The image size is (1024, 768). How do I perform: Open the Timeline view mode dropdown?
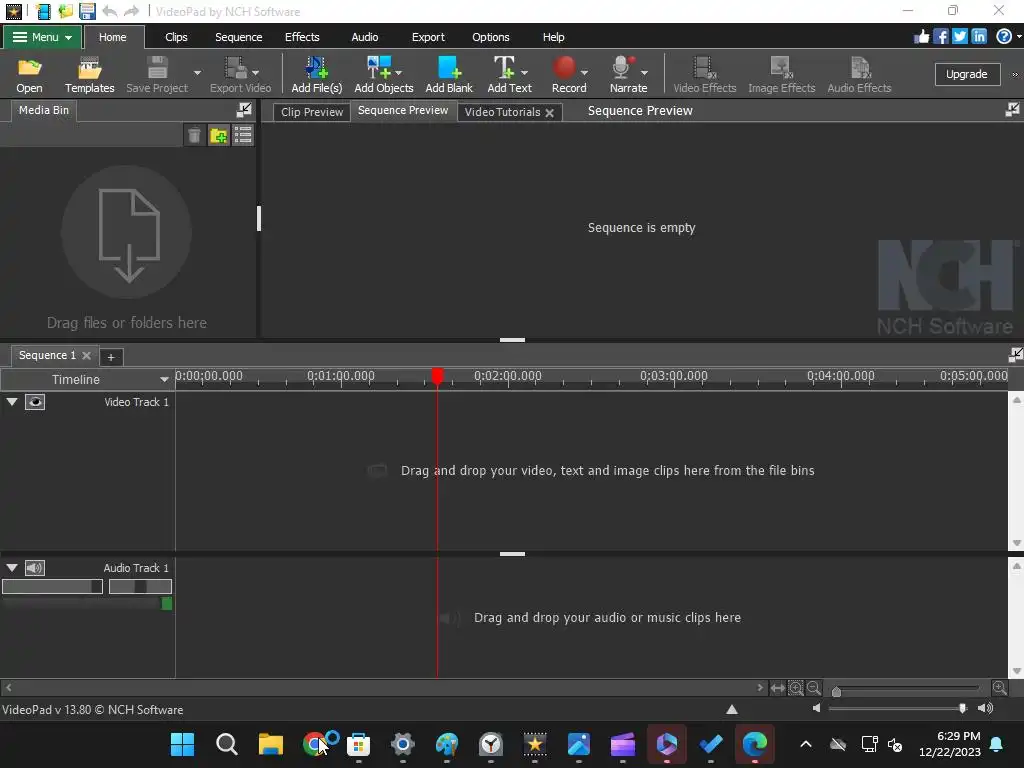coord(164,379)
